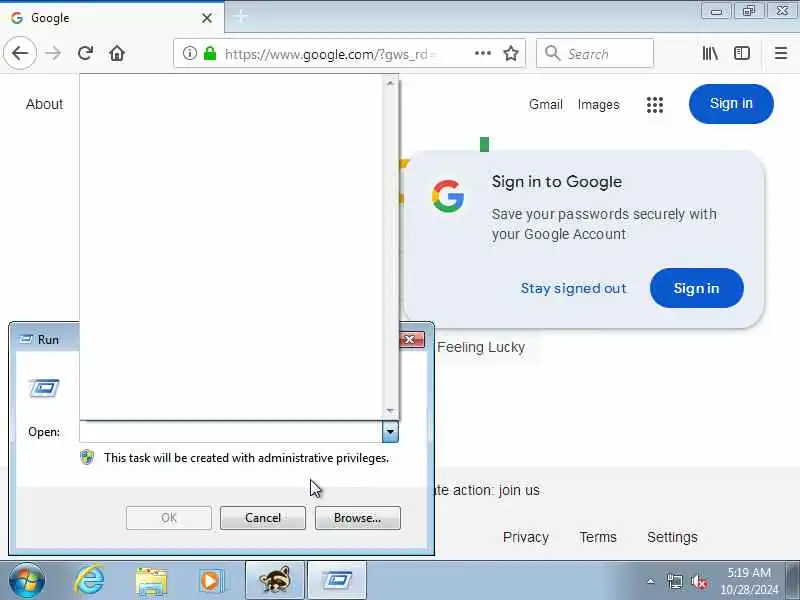Image resolution: width=800 pixels, height=600 pixels.
Task: Open the Windows Start button
Action: click(x=26, y=581)
